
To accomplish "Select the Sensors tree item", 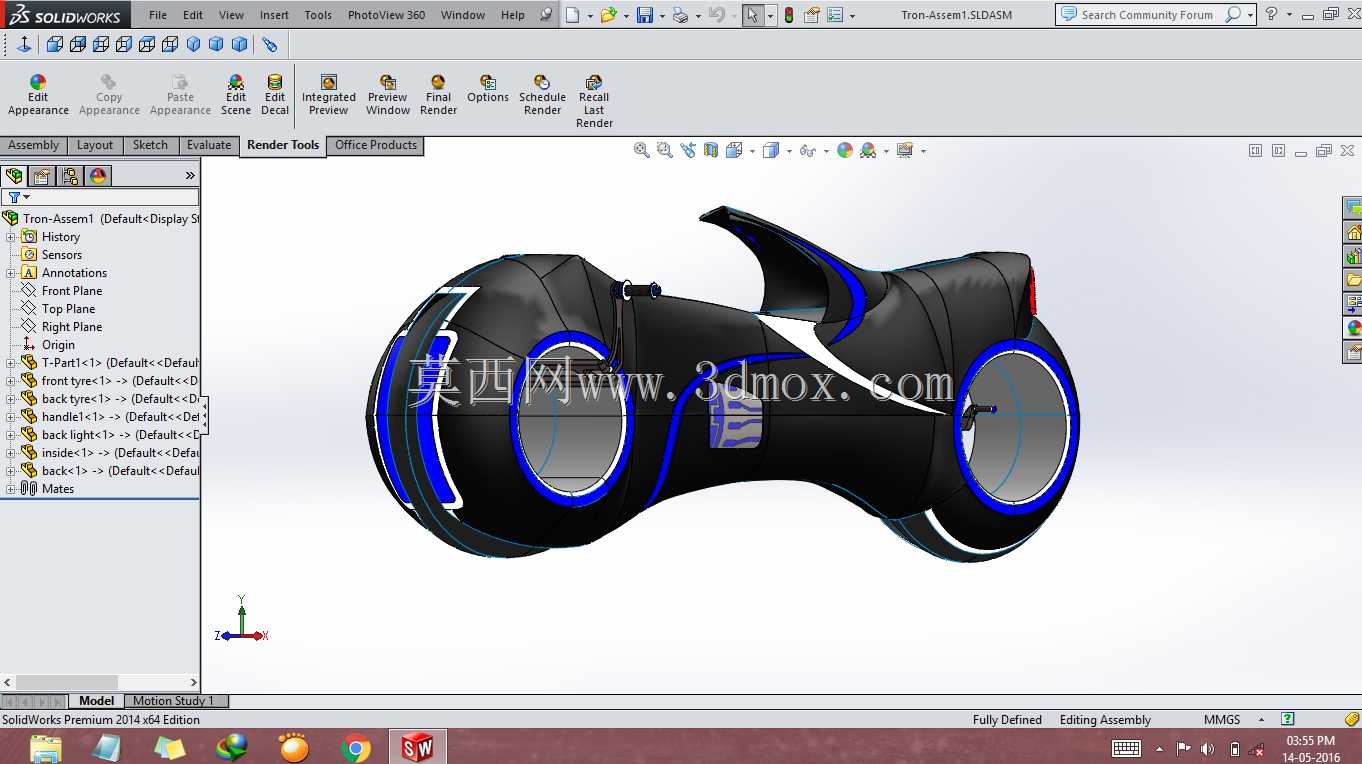I will [62, 255].
